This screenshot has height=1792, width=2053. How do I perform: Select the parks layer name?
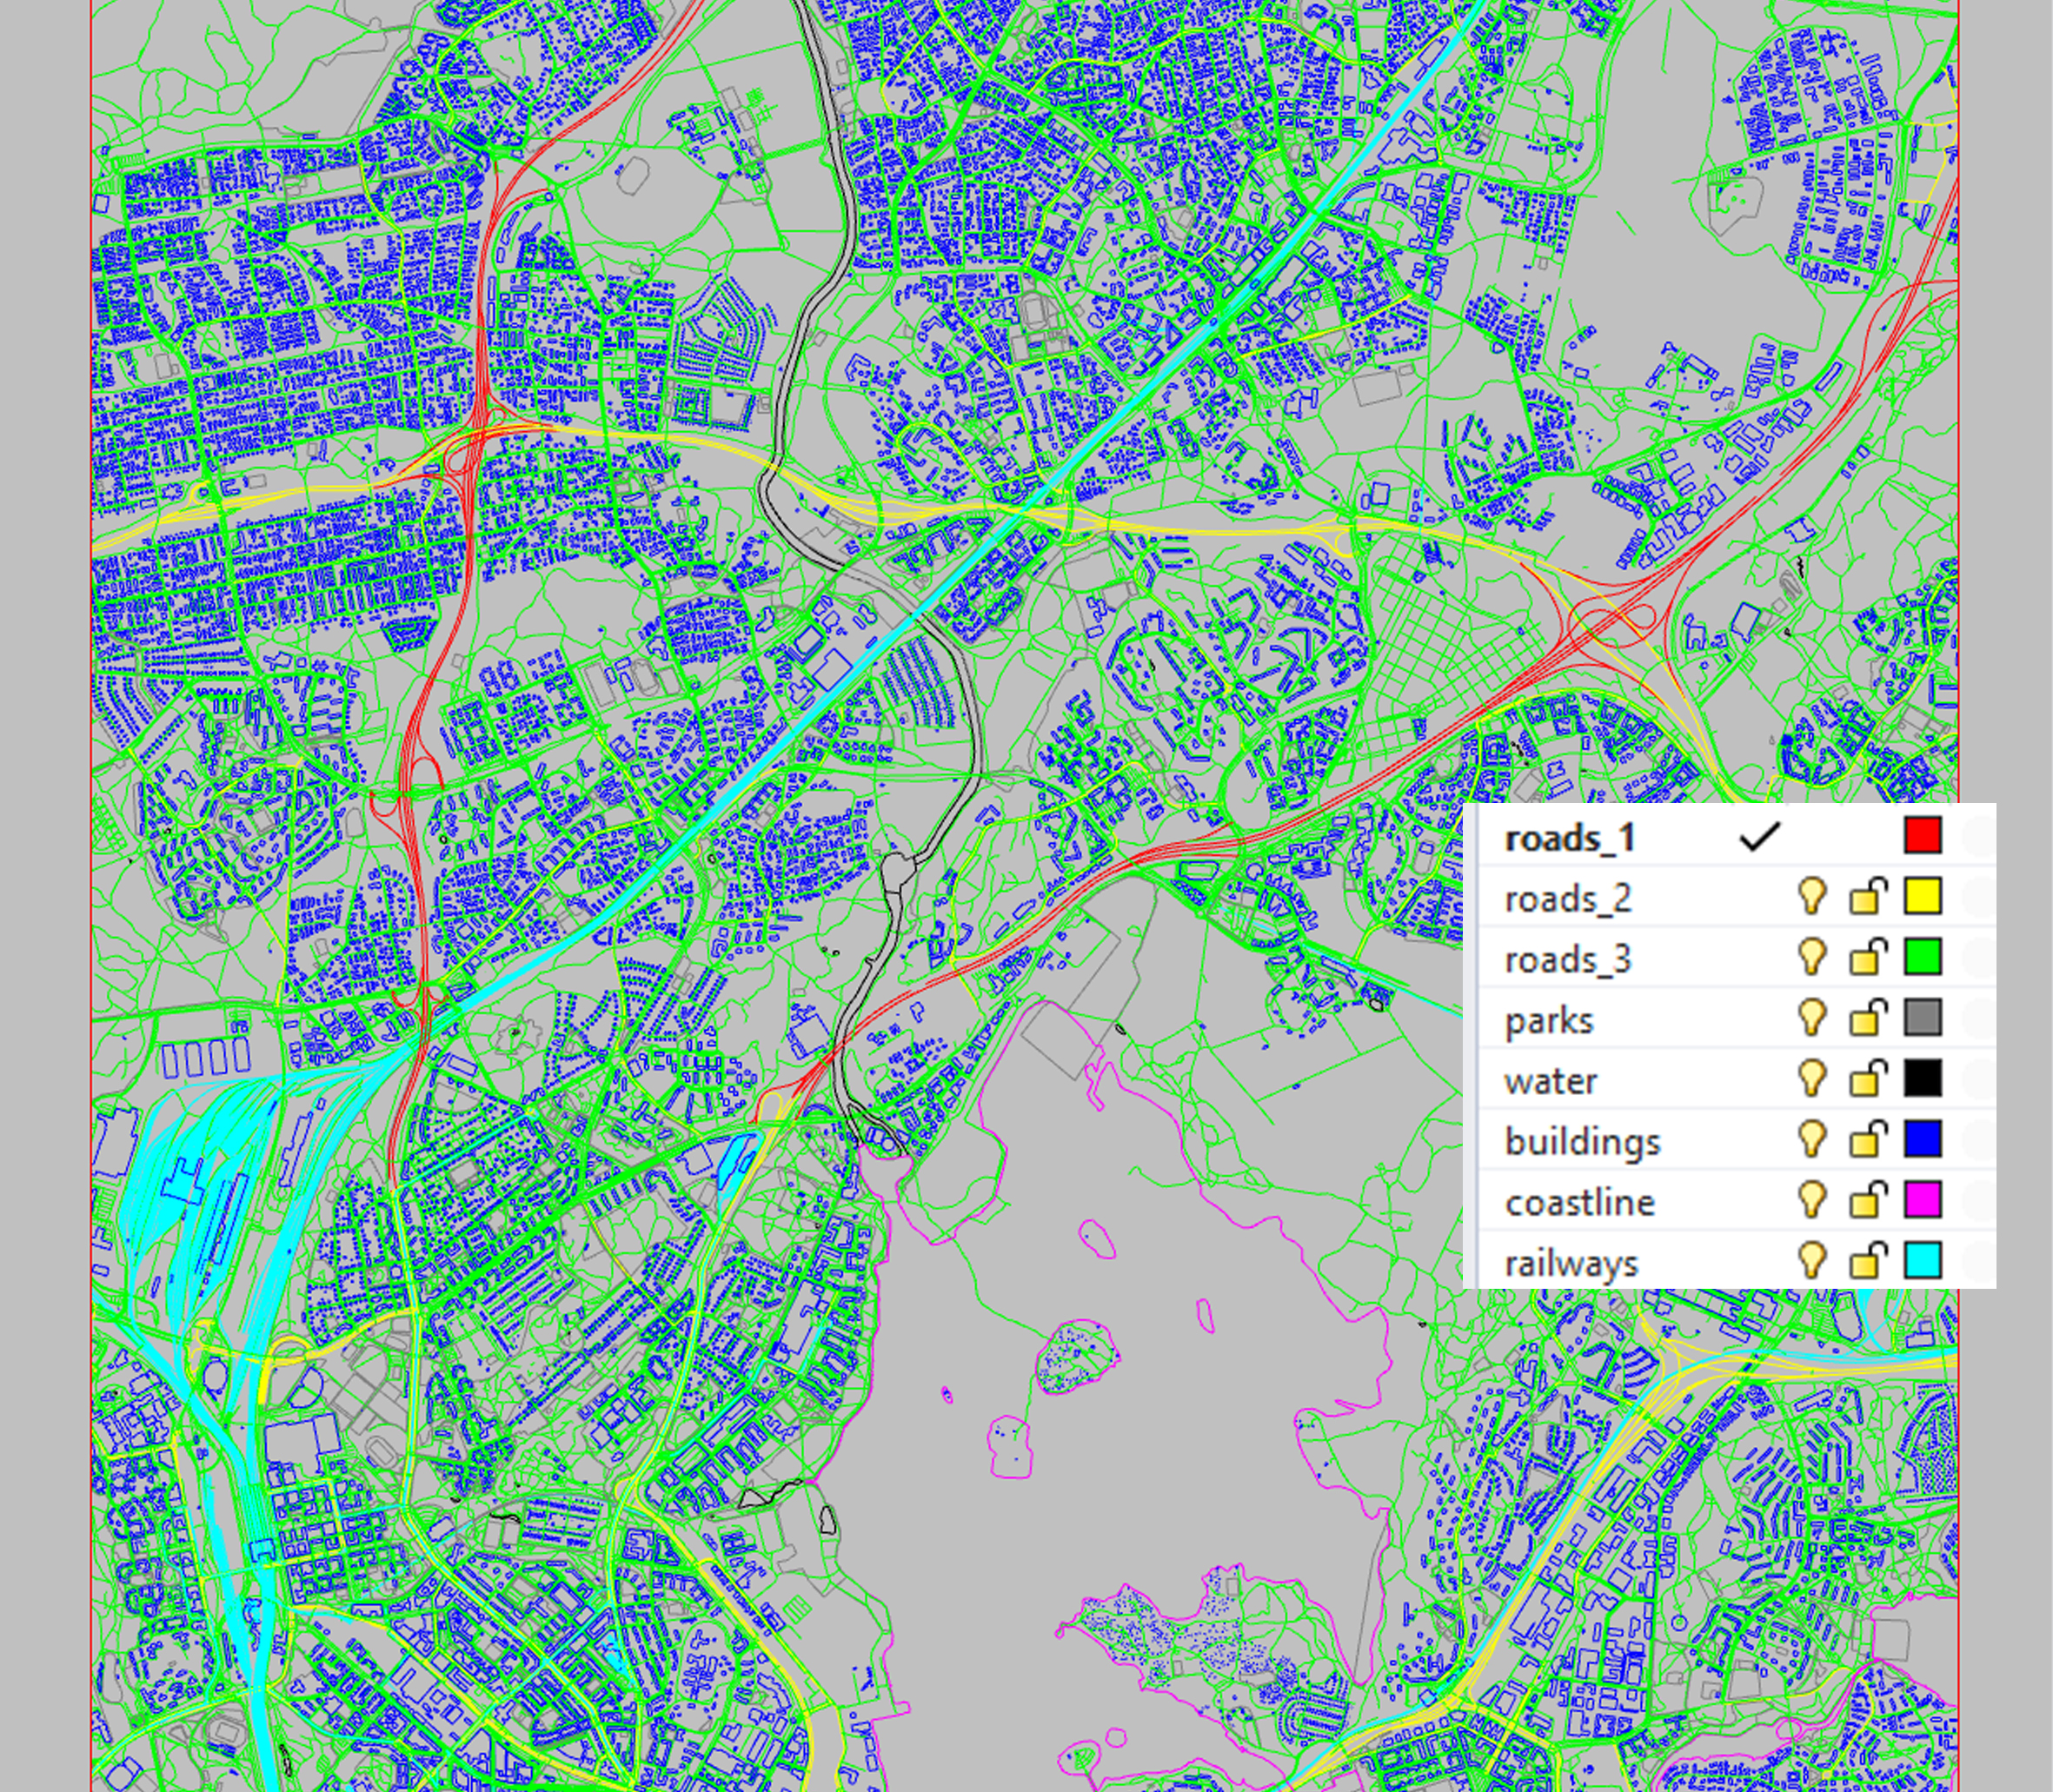coord(1549,1022)
